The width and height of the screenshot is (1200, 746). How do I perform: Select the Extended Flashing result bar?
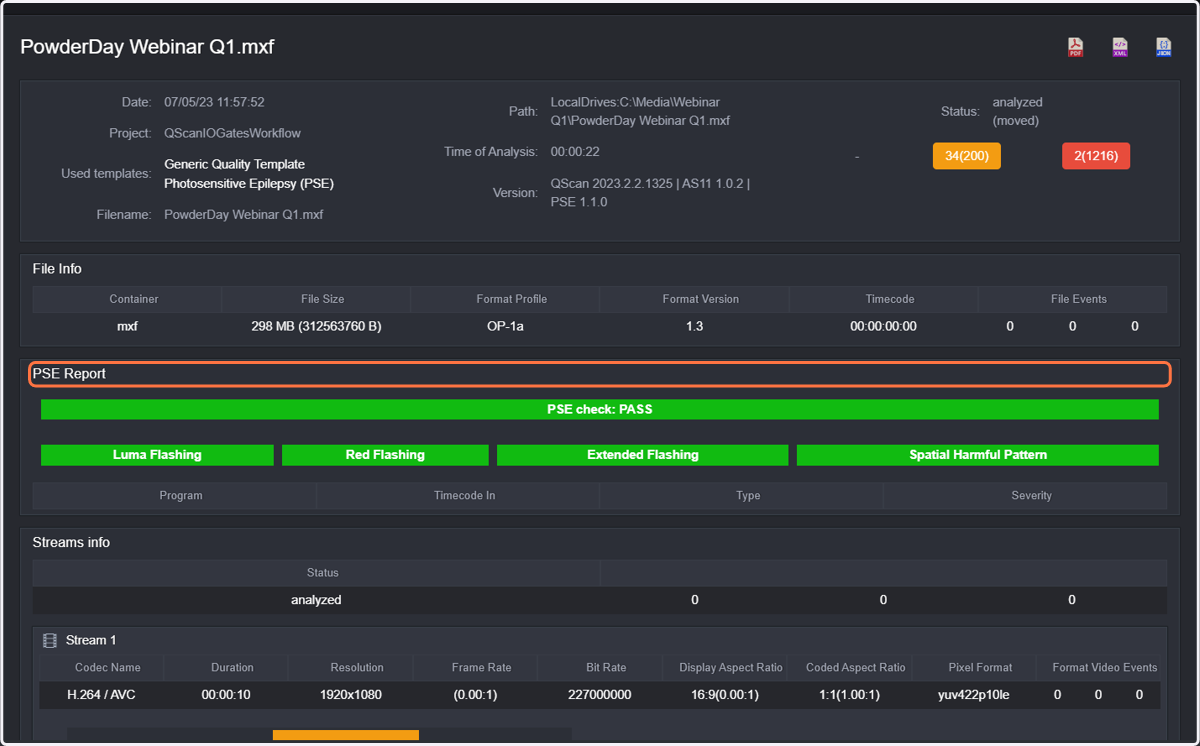point(642,455)
